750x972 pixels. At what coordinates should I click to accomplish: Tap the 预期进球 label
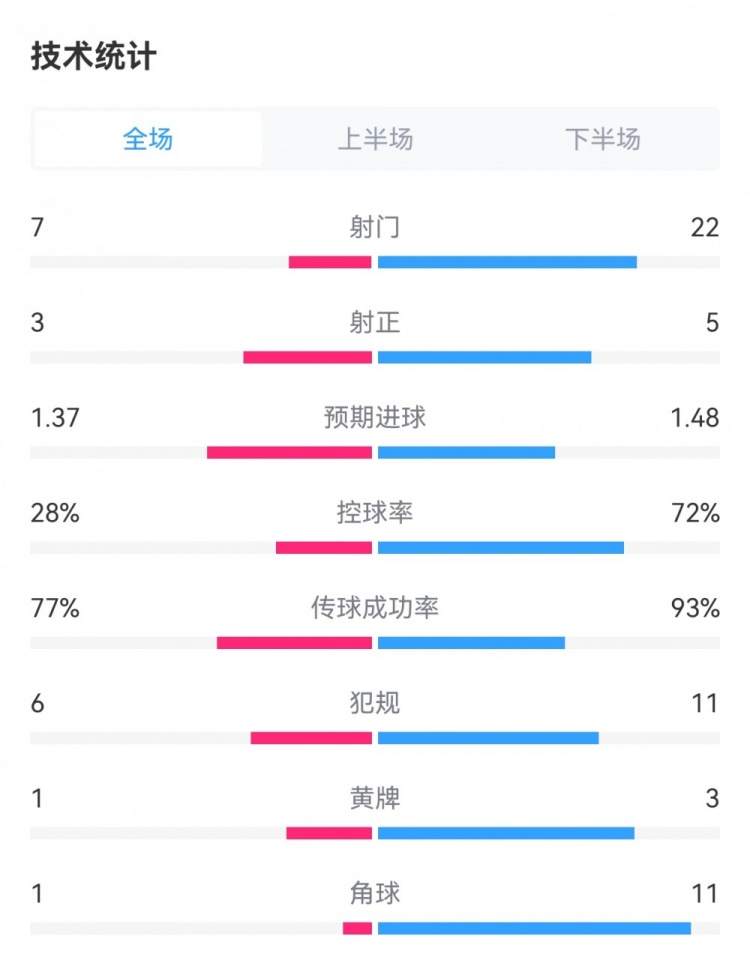[x=375, y=418]
